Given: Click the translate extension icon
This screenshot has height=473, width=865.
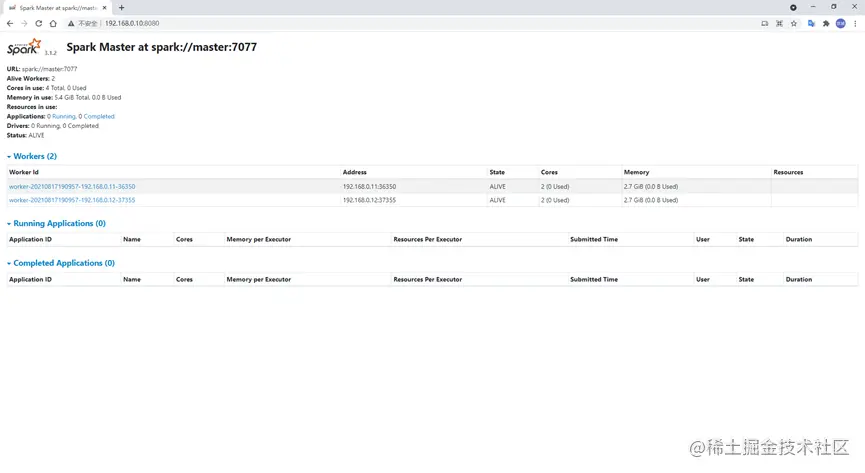Looking at the screenshot, I should pyautogui.click(x=811, y=23).
